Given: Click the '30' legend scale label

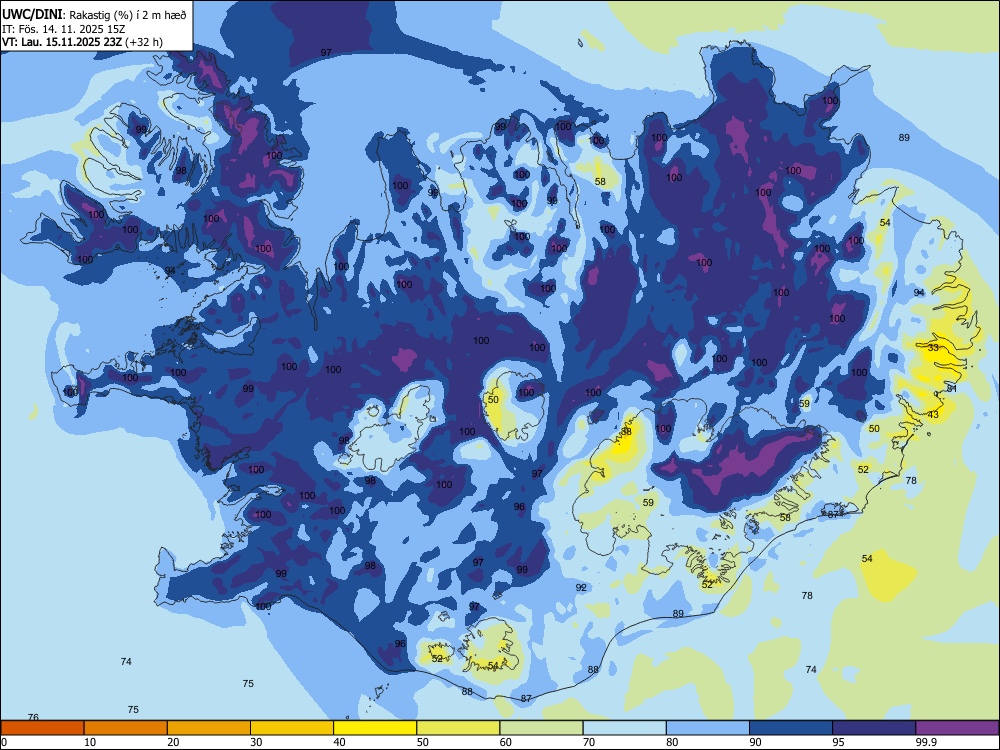Looking at the screenshot, I should point(256,742).
